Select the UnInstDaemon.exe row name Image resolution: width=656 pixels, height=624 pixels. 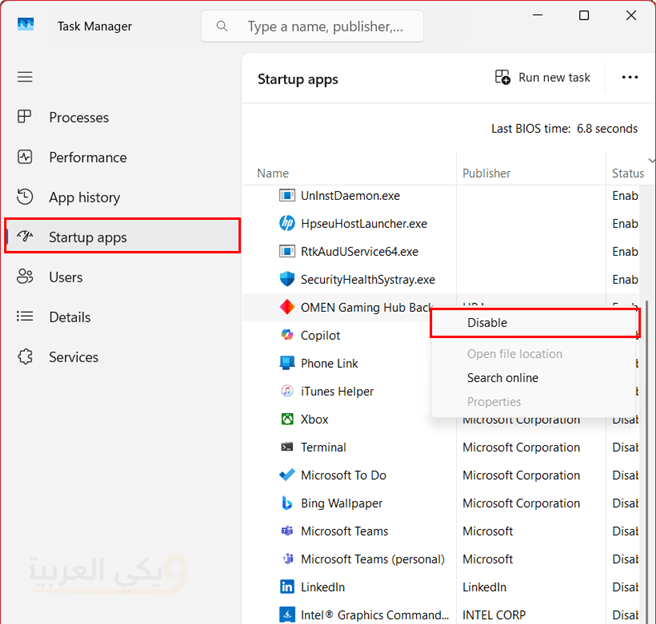(350, 195)
